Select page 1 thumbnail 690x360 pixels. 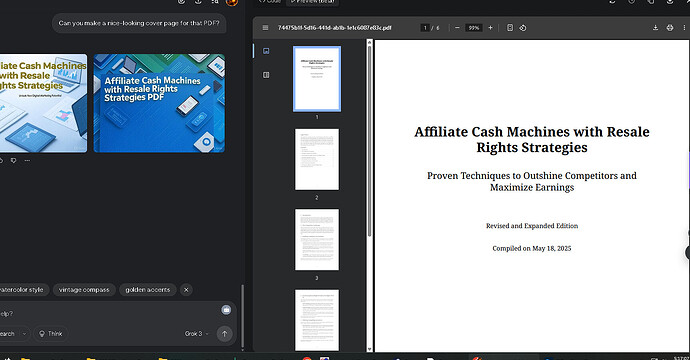[317, 79]
